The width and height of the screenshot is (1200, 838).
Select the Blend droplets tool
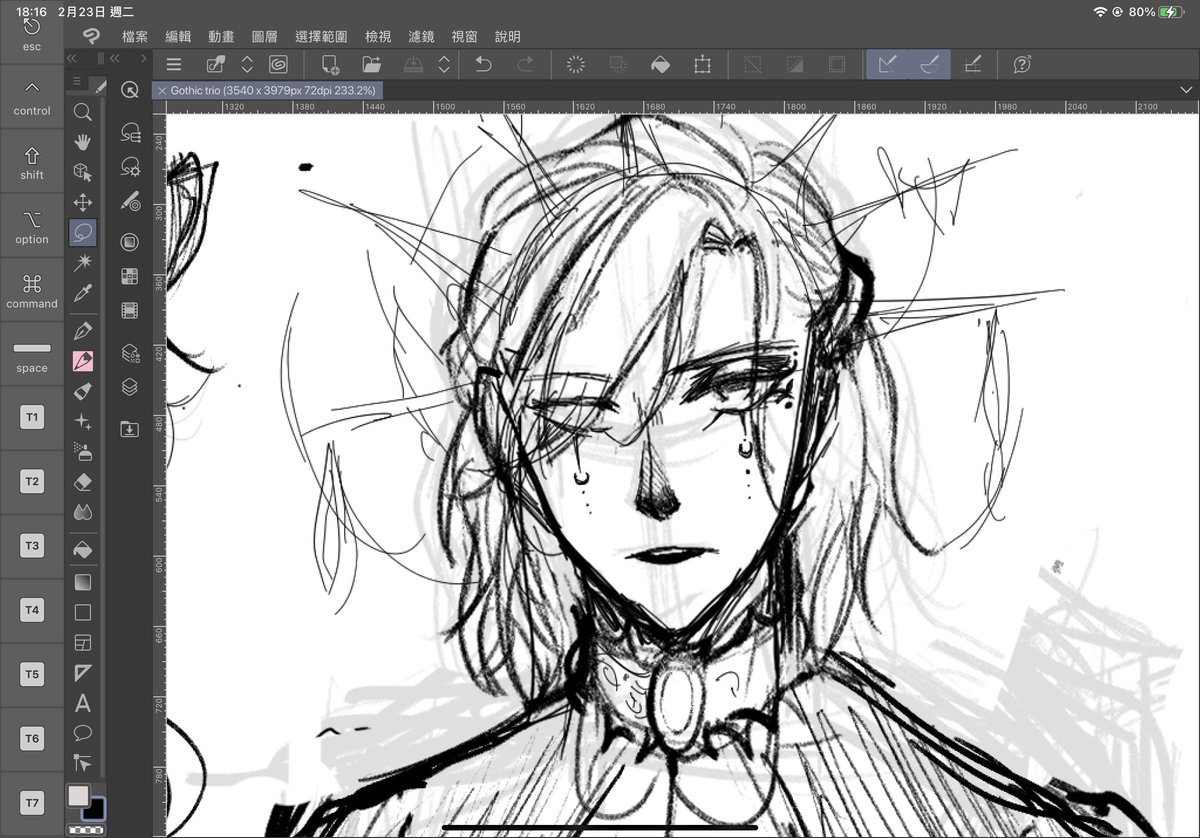click(x=83, y=512)
